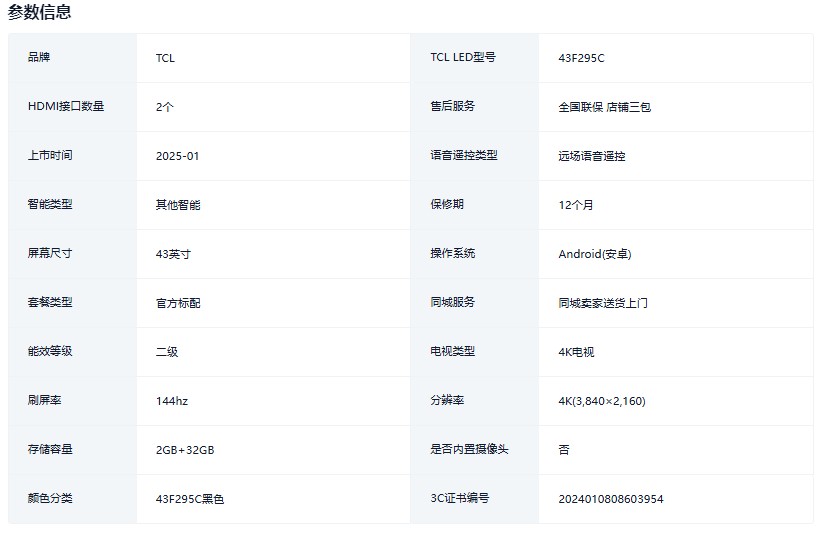Click the 全国联保 店铺三包 value
The height and width of the screenshot is (538, 828).
604,107
